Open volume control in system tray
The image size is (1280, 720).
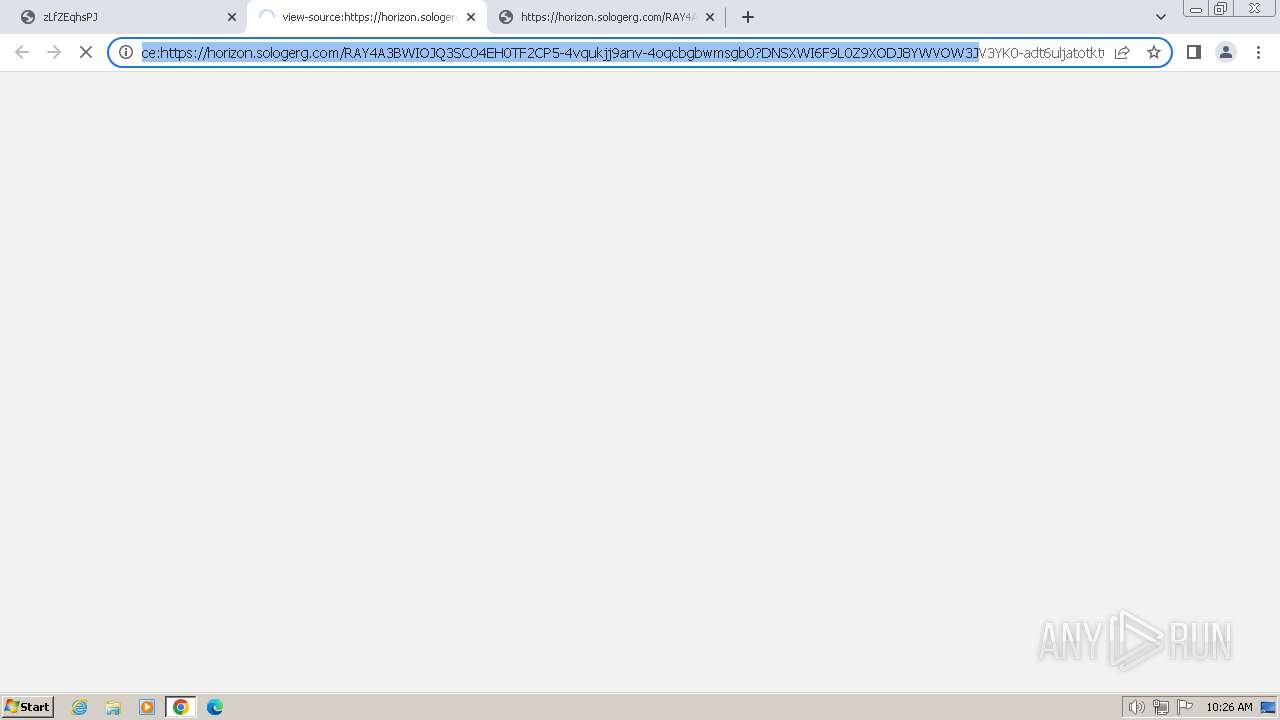coord(1136,707)
